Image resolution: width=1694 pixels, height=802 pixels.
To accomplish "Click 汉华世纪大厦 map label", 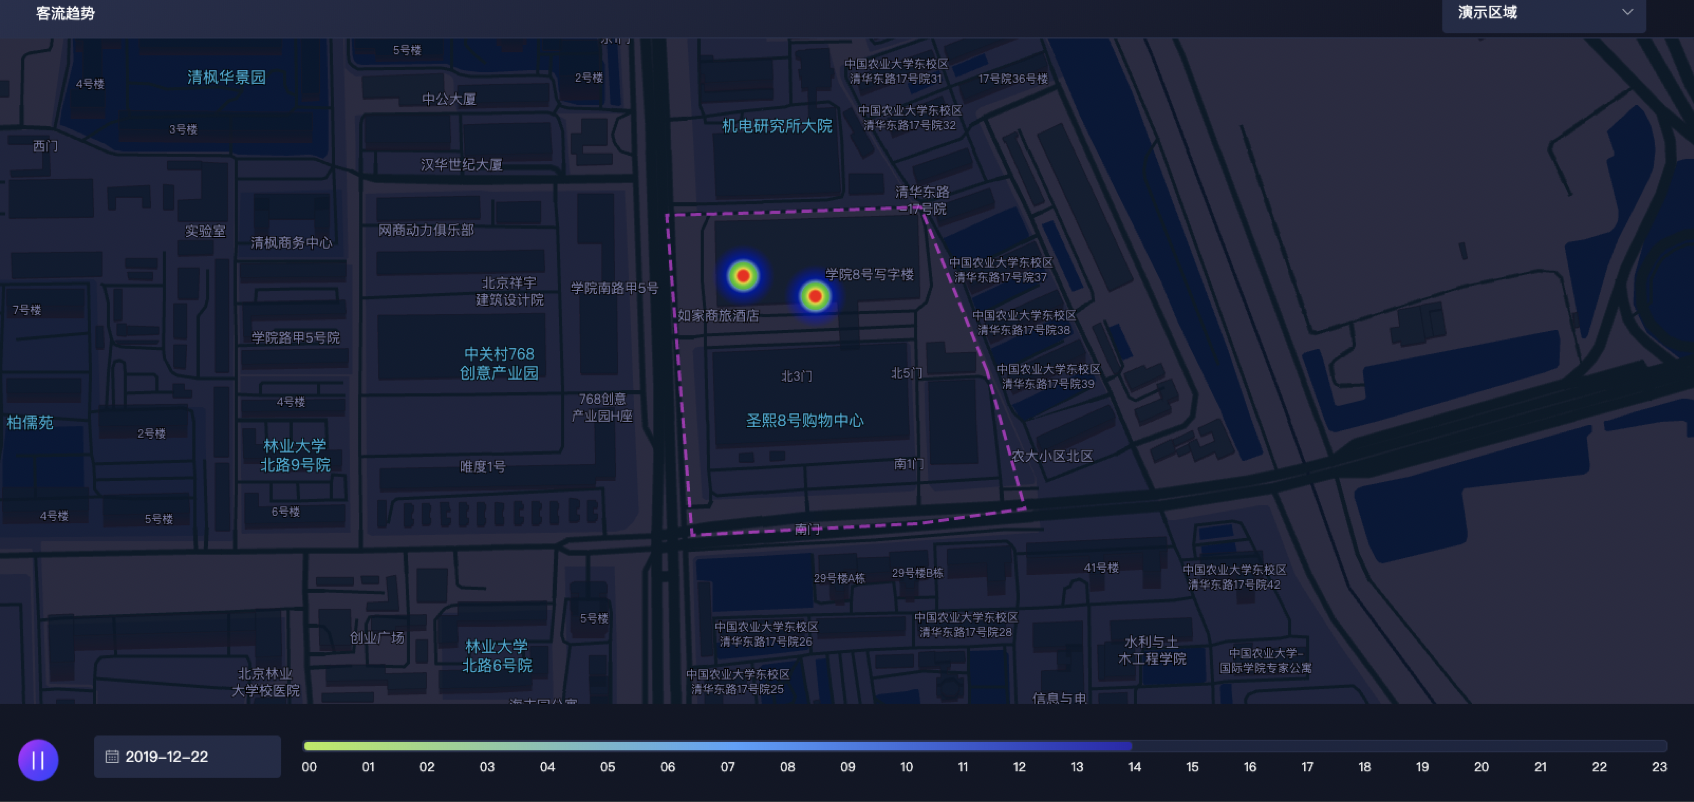I will click(461, 165).
